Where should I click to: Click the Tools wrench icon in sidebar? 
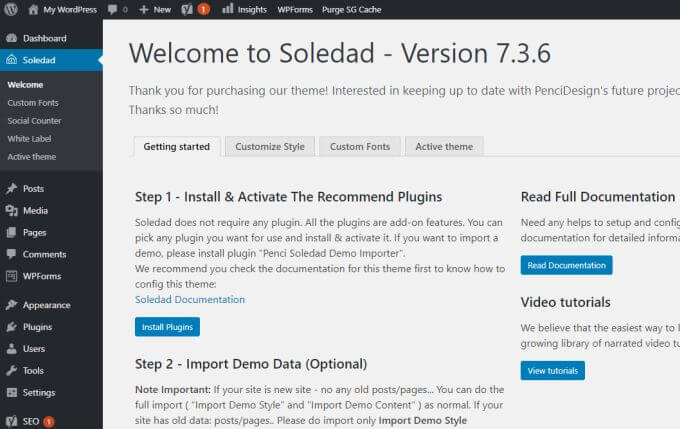click(11, 371)
